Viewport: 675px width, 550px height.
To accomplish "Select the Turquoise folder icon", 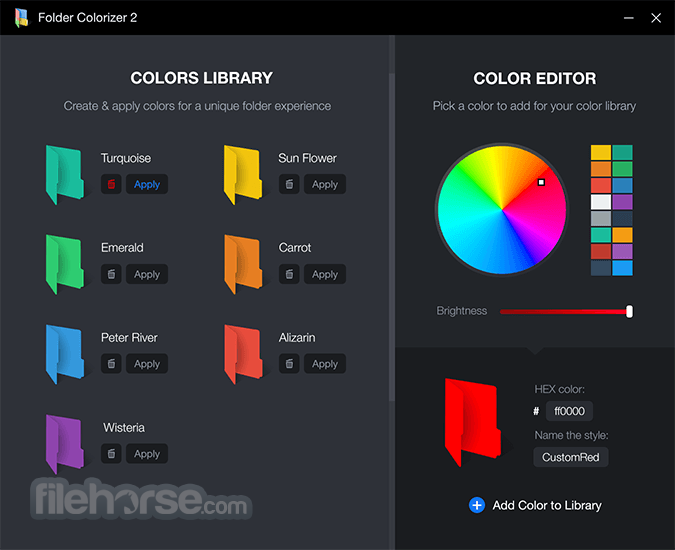I will [x=65, y=175].
